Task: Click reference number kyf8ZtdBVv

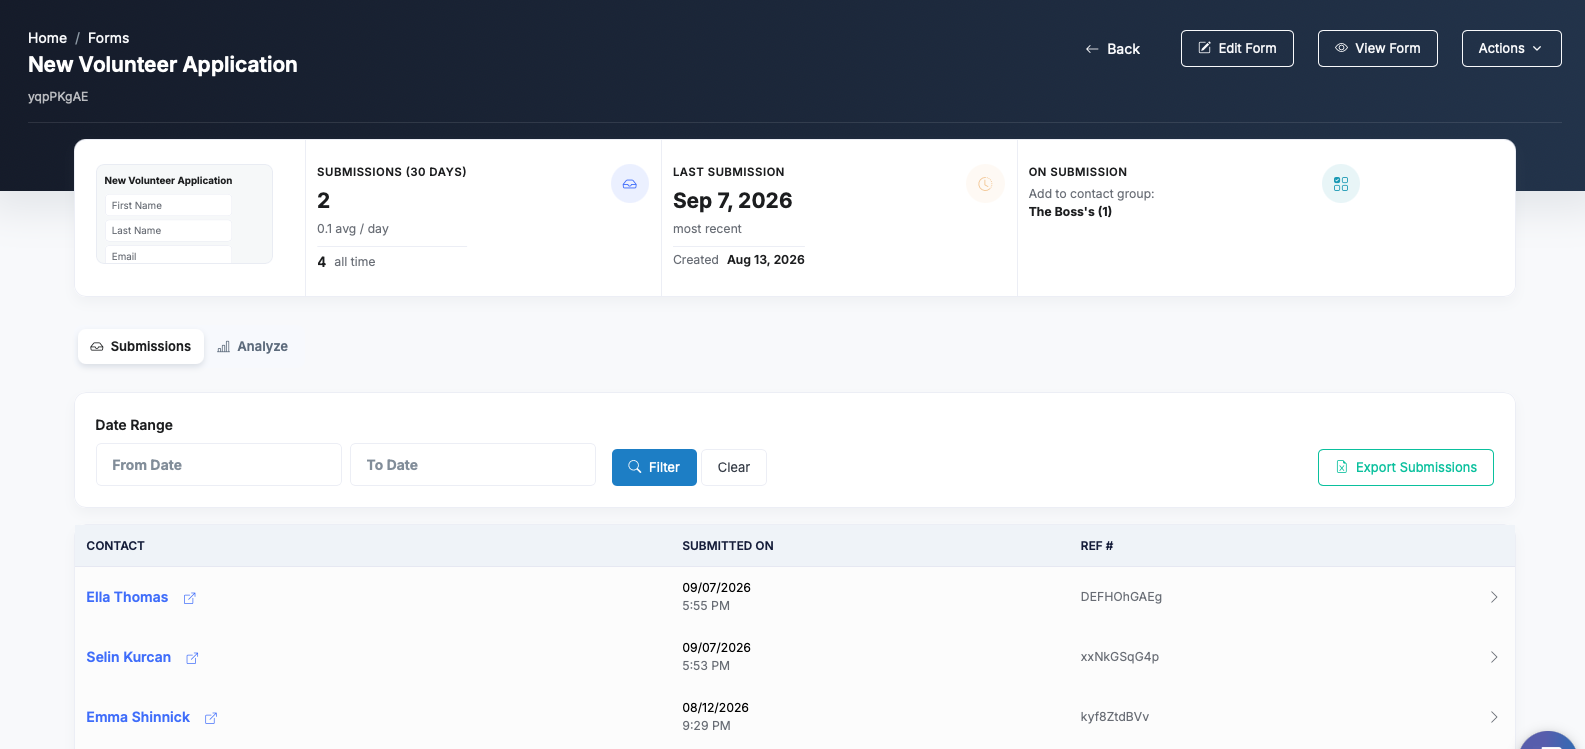Action: click(x=1115, y=717)
